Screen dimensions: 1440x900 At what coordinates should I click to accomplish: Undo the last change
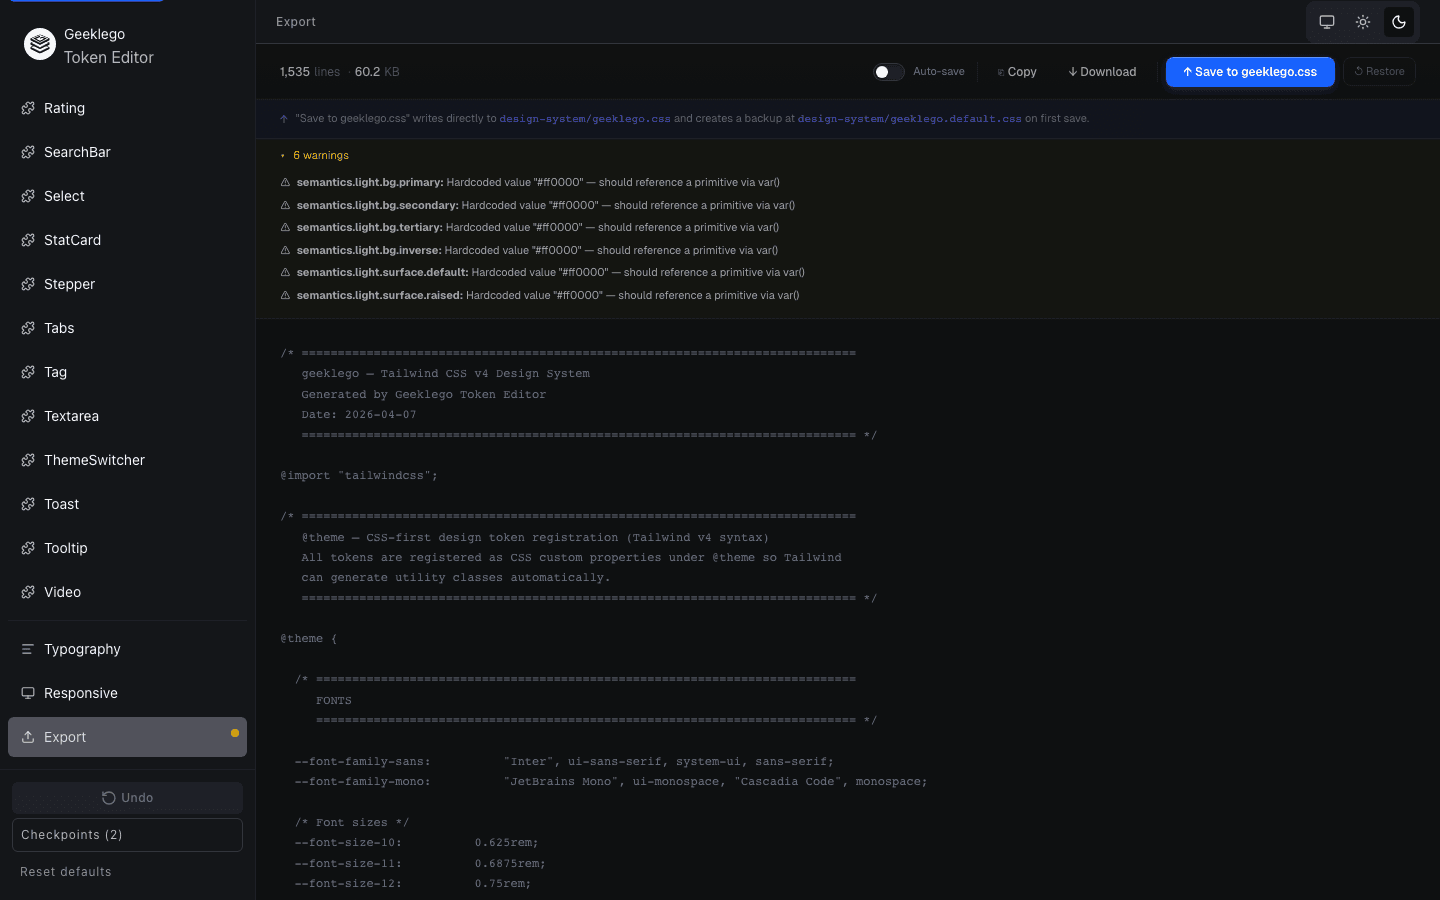point(127,798)
